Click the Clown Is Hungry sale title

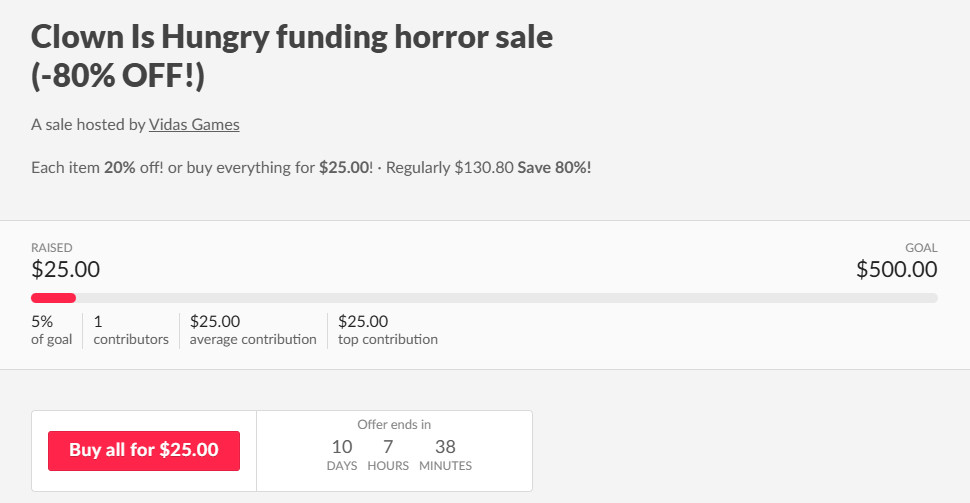coord(291,56)
